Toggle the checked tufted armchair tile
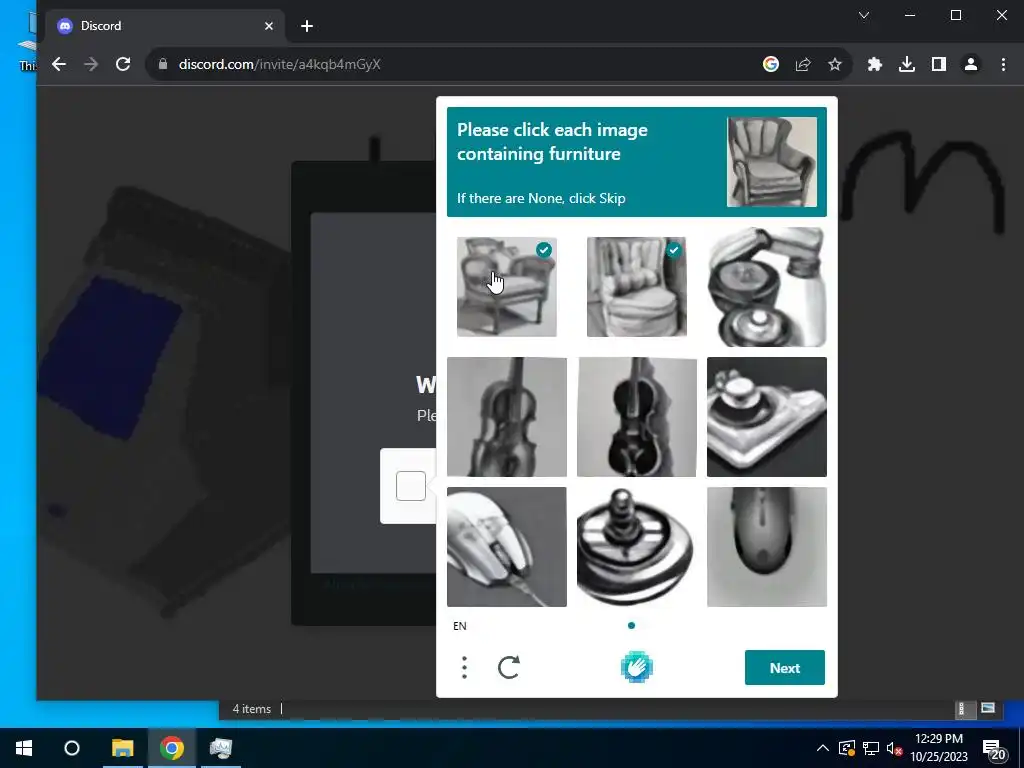Viewport: 1024px width, 768px height. (637, 287)
